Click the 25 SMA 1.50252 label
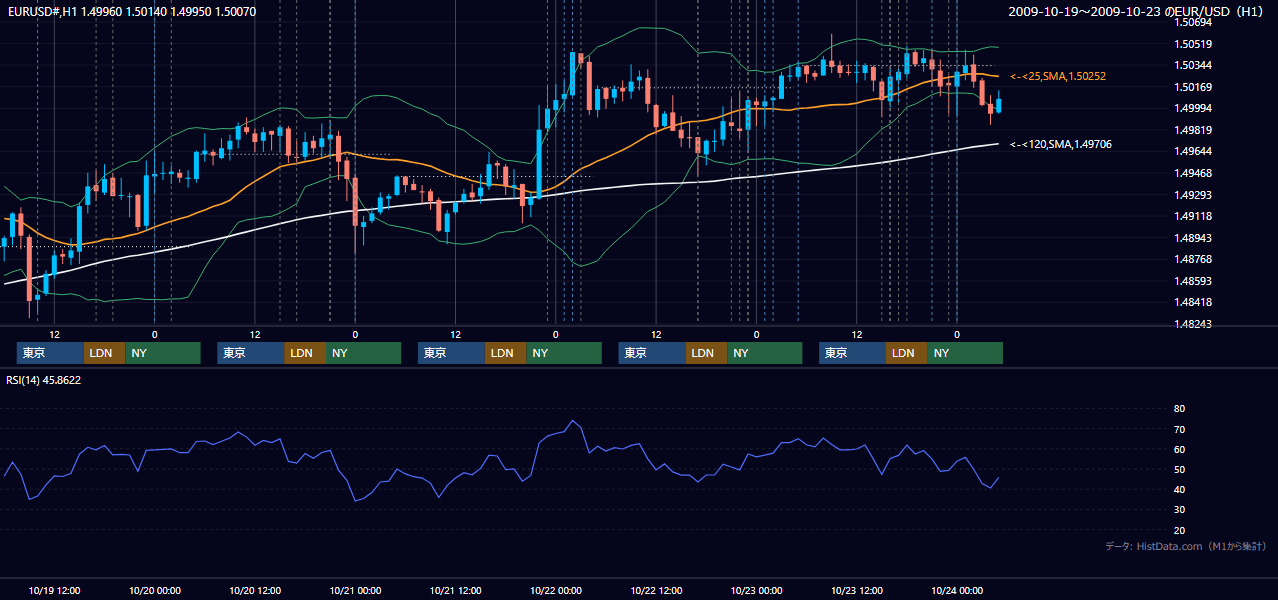The width and height of the screenshot is (1278, 600). pyautogui.click(x=1058, y=76)
